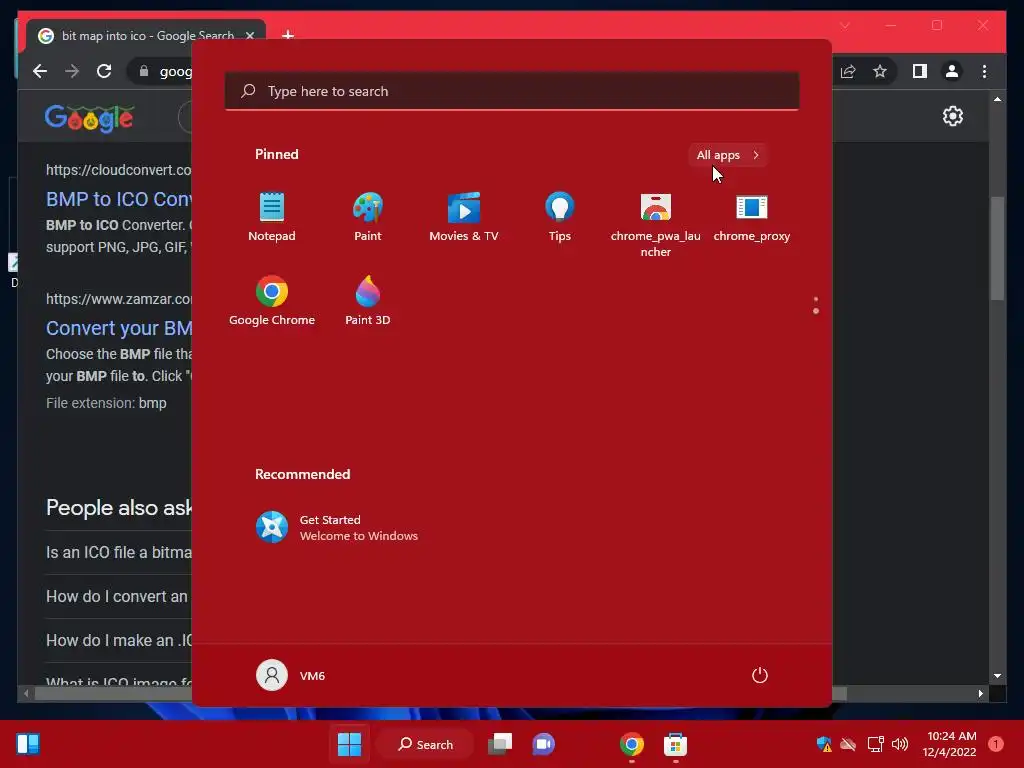
Task: Click Chrome vertical scrollbar thumb
Action: point(997,248)
